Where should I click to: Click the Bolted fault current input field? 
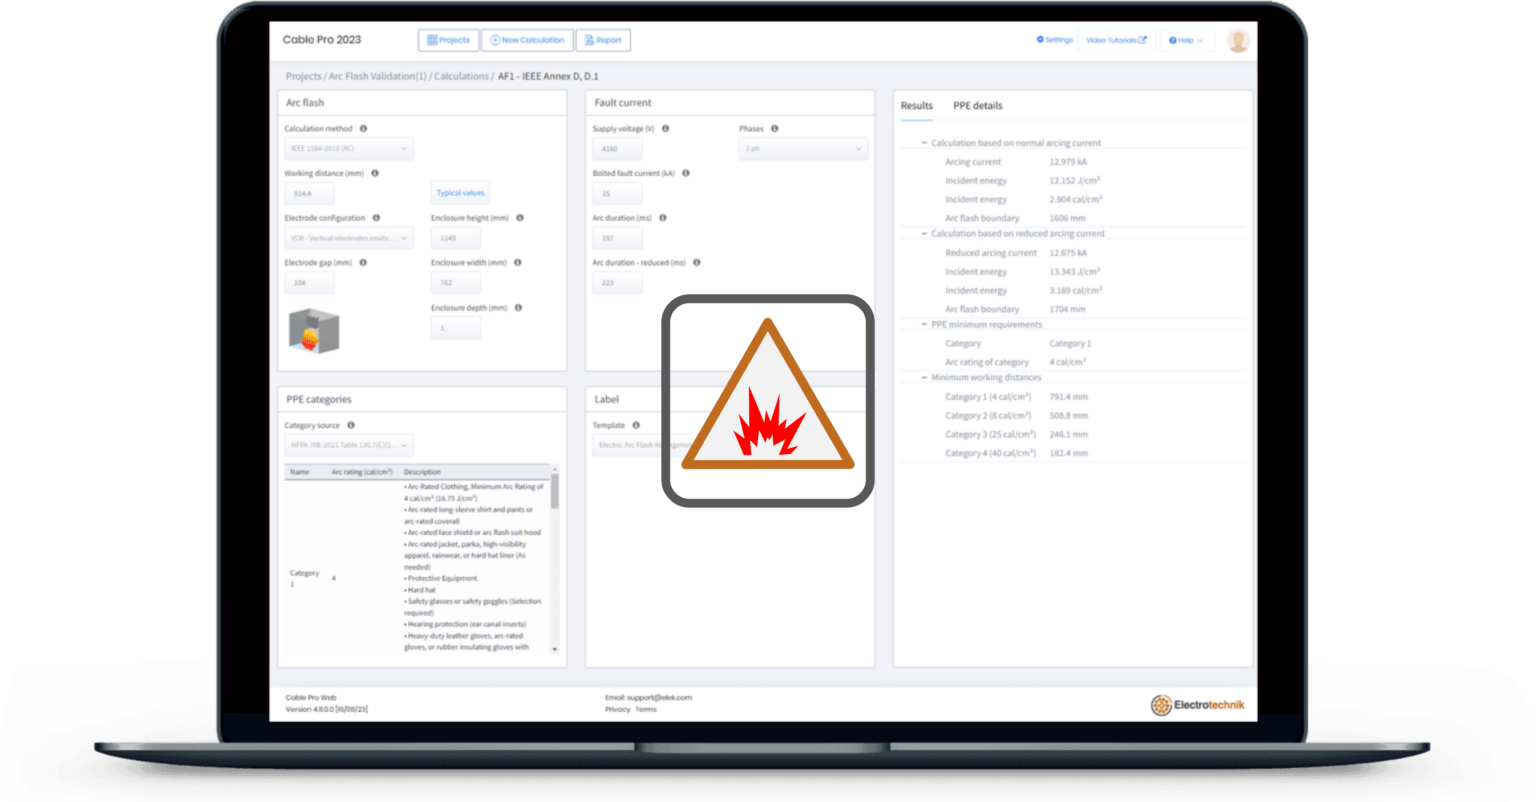tap(617, 193)
